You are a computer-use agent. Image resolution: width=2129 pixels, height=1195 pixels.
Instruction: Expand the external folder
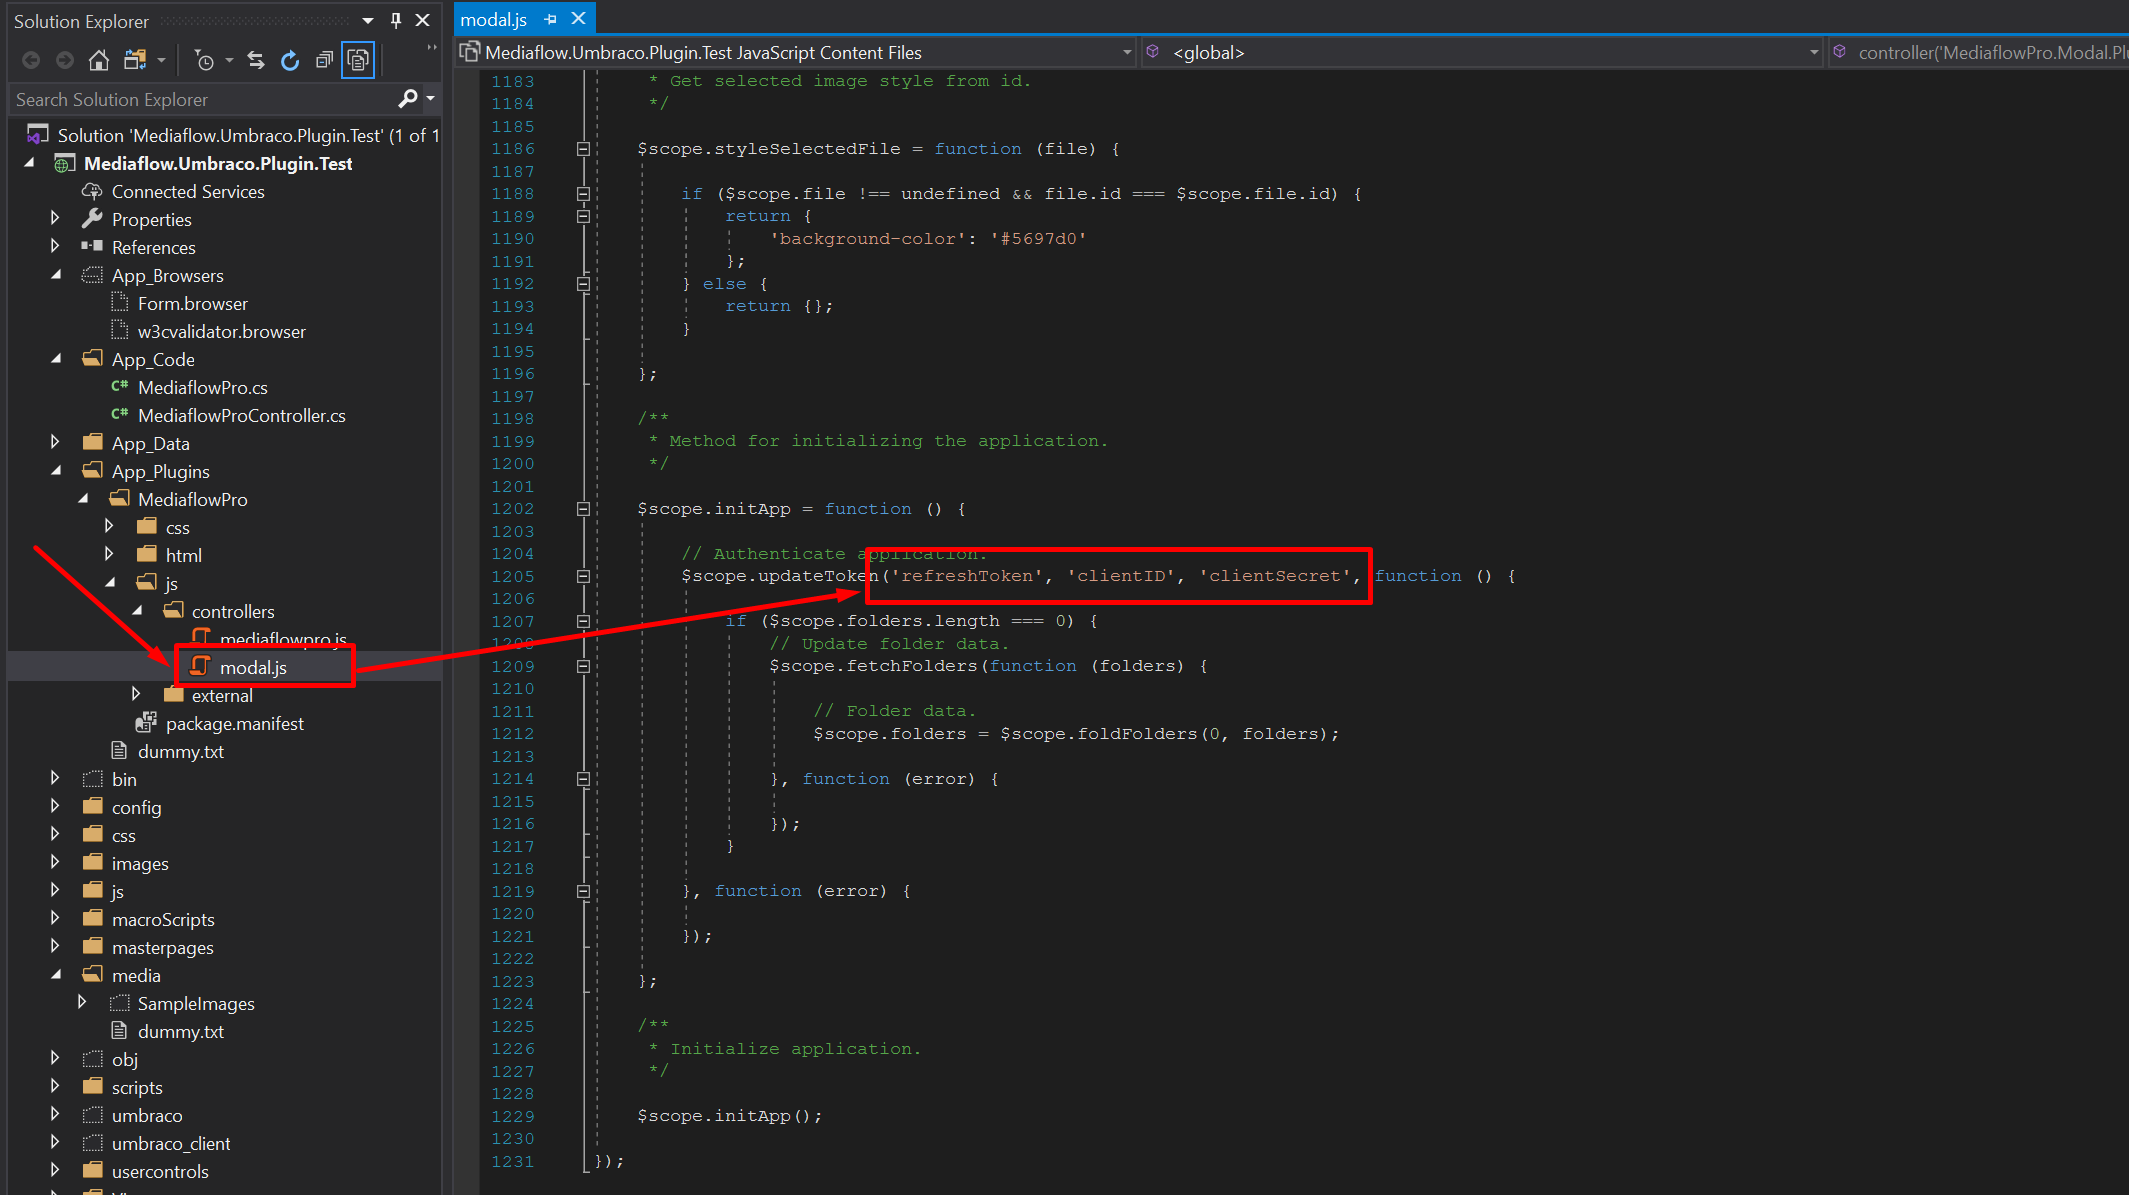(x=137, y=694)
